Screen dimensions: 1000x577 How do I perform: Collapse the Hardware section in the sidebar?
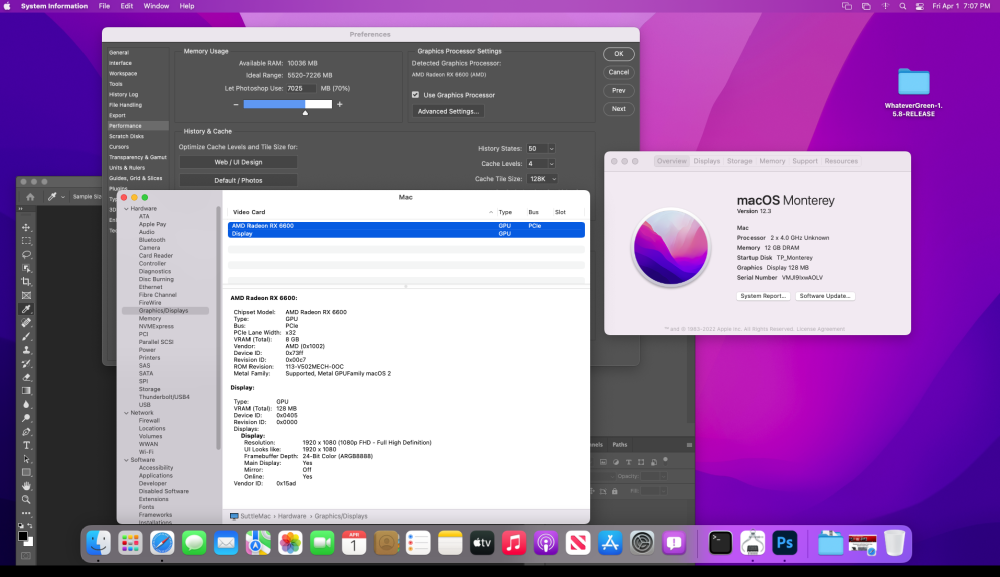click(x=126, y=208)
